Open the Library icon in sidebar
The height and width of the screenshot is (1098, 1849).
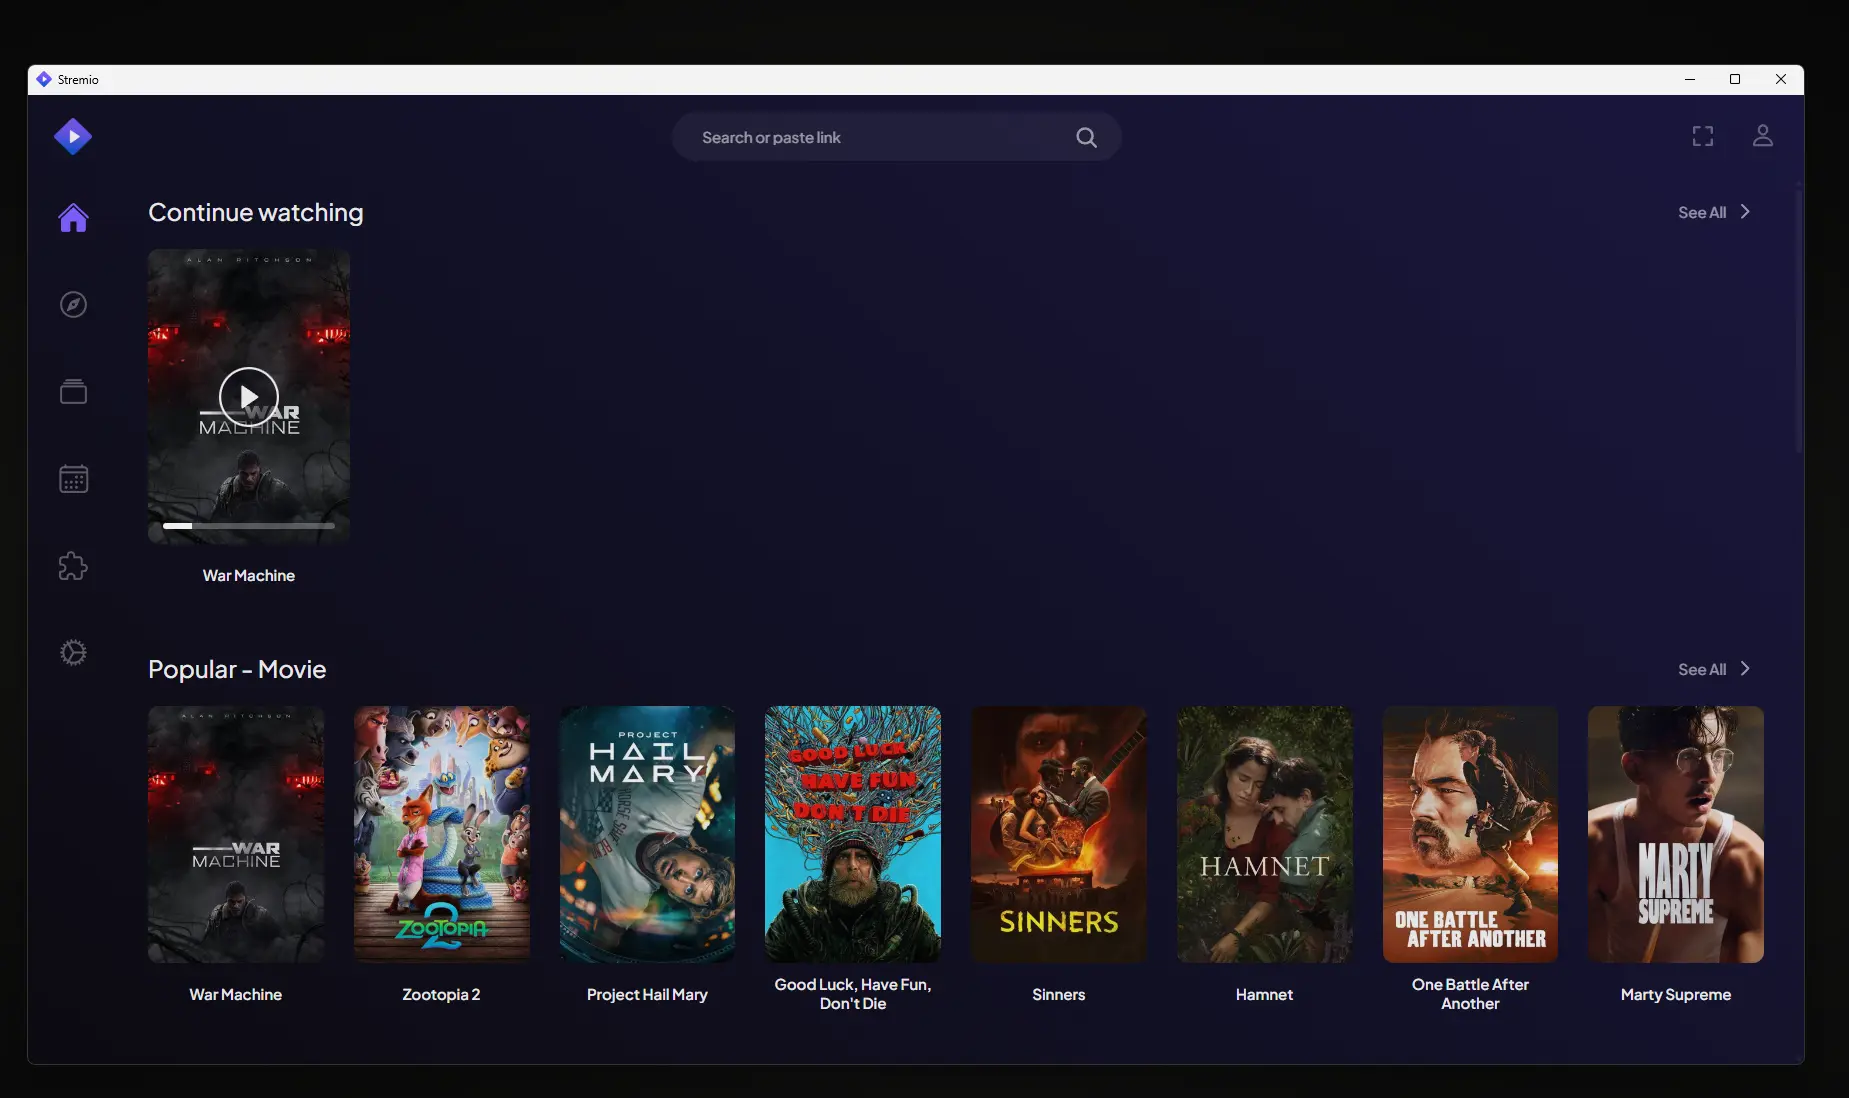[73, 392]
